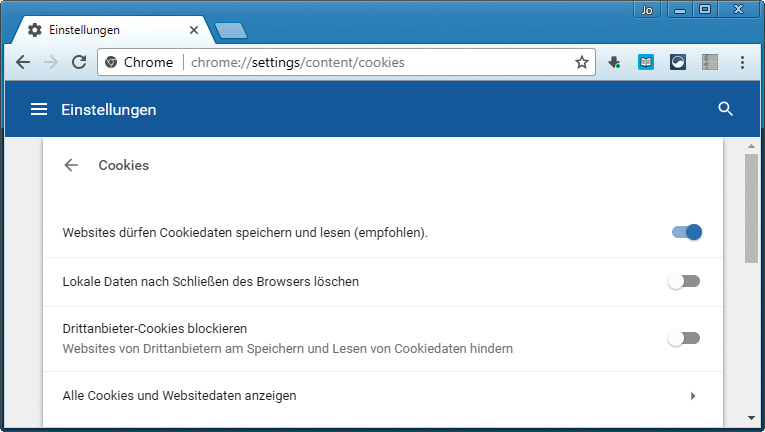Click the dark blue circular extension icon
Screen dimensions: 765x432
pos(677,62)
